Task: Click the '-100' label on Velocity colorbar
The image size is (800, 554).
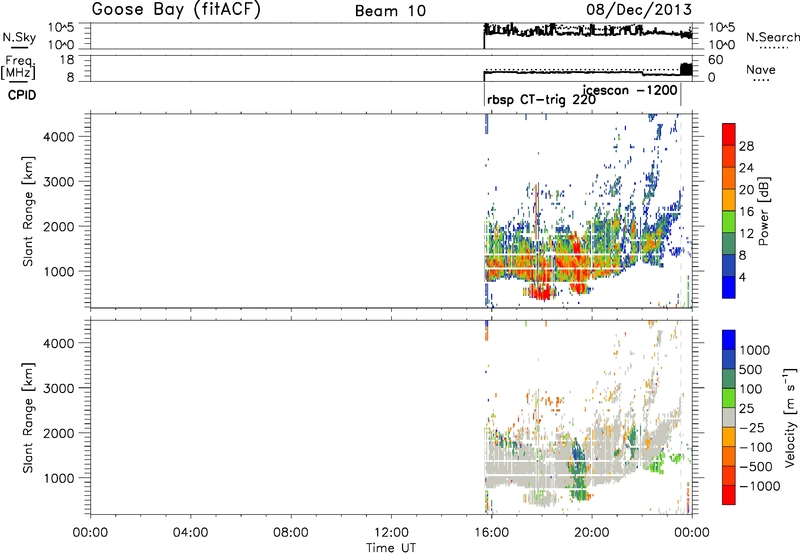Action: coord(756,447)
